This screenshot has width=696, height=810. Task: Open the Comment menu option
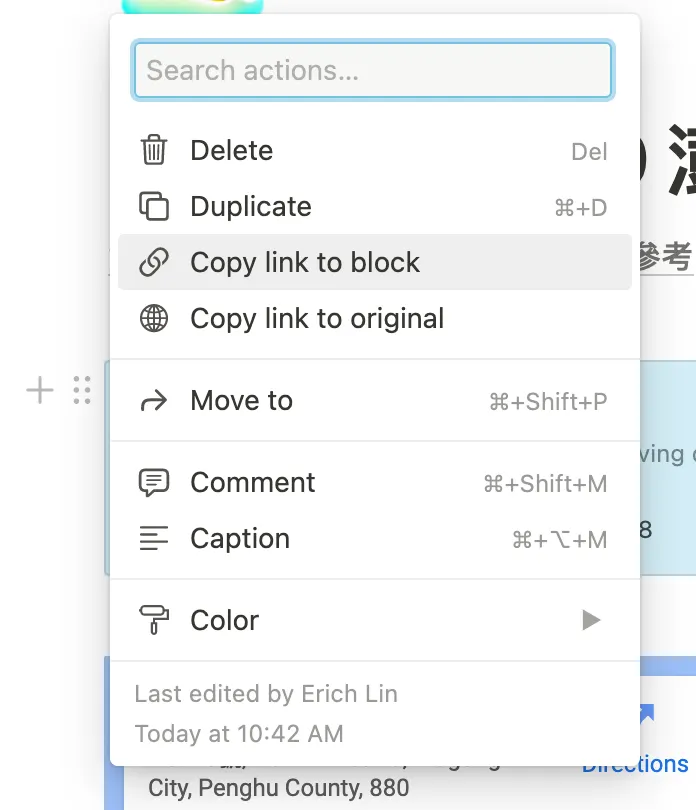[x=253, y=483]
